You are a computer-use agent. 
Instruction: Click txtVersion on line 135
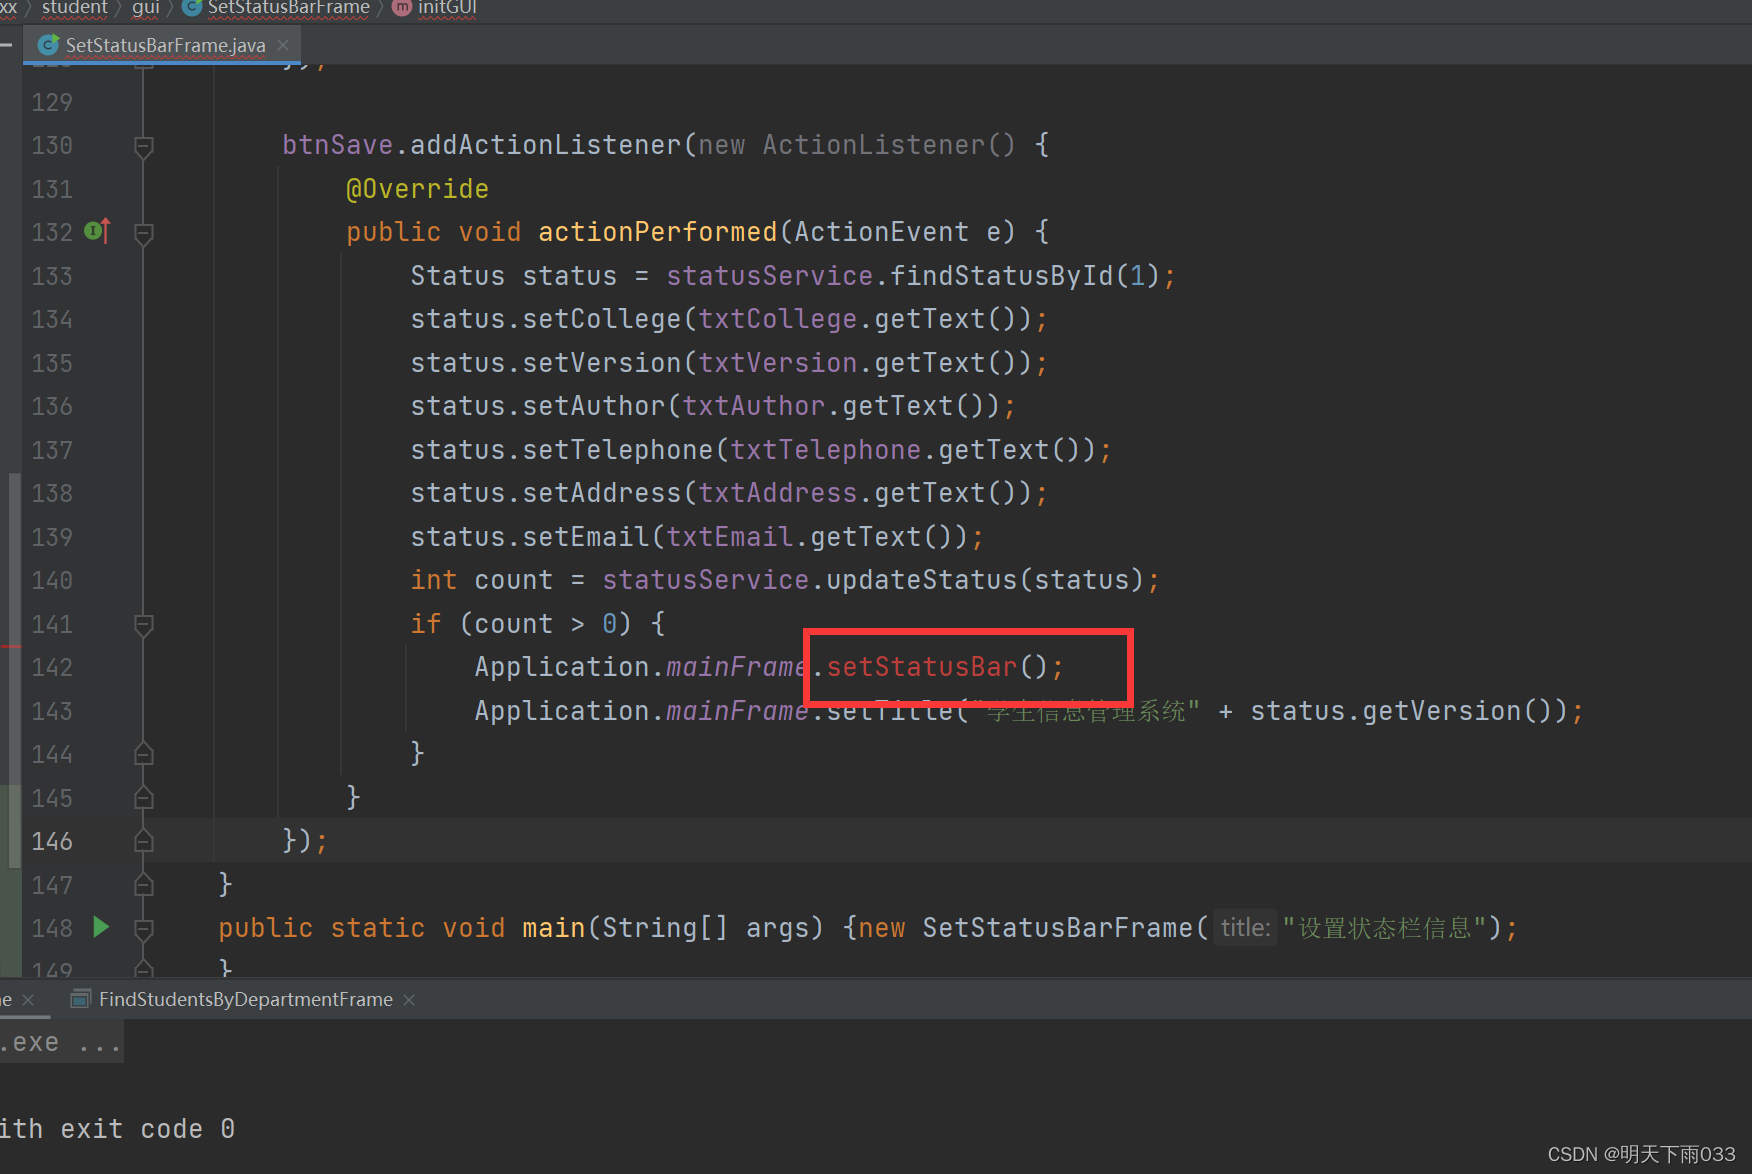(x=777, y=363)
